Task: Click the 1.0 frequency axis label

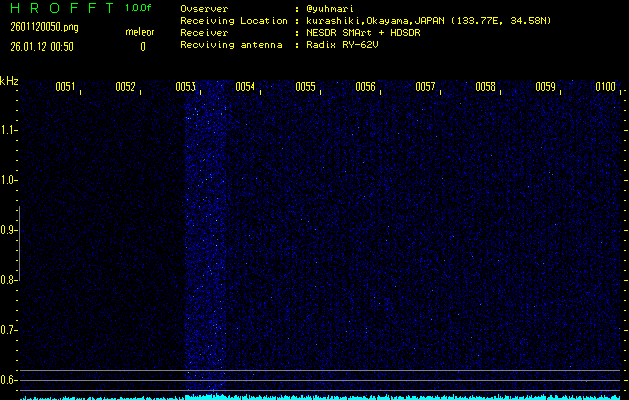Action: tap(7, 181)
